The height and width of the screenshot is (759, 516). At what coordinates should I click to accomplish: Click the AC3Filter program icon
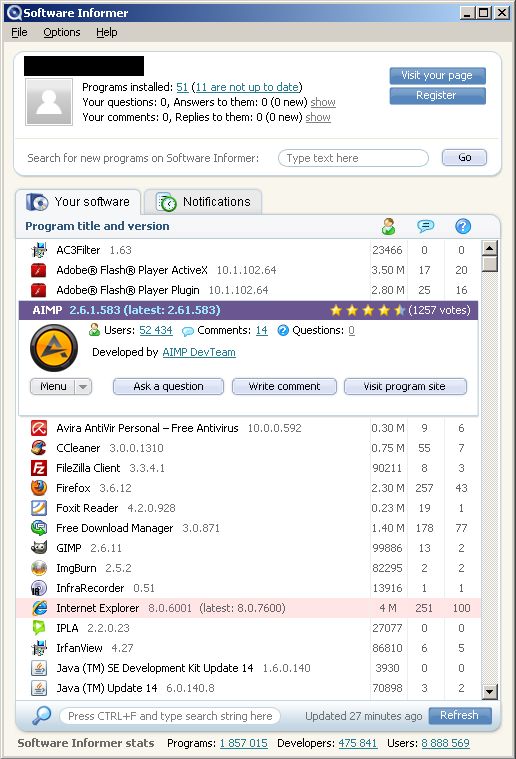coord(39,250)
